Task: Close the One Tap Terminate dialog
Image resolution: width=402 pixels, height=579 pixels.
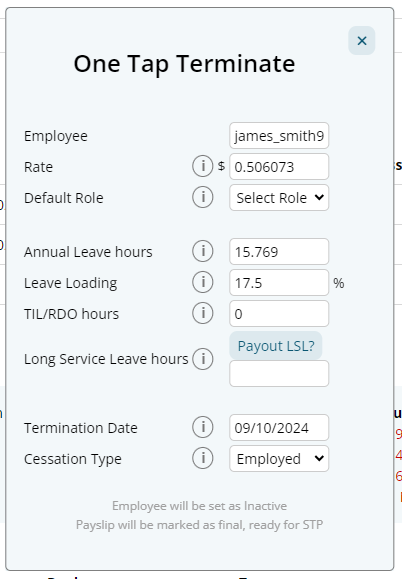Action: pos(362,41)
